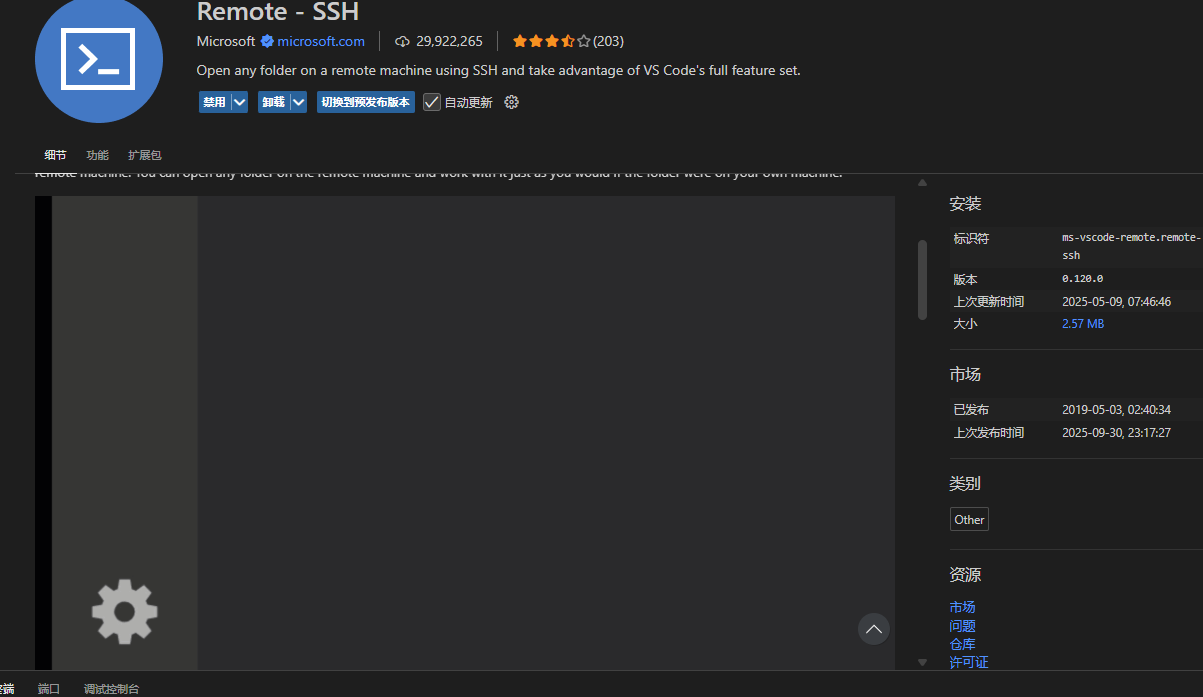Open the 调试控制台 panel tab
The height and width of the screenshot is (697, 1203).
[112, 688]
